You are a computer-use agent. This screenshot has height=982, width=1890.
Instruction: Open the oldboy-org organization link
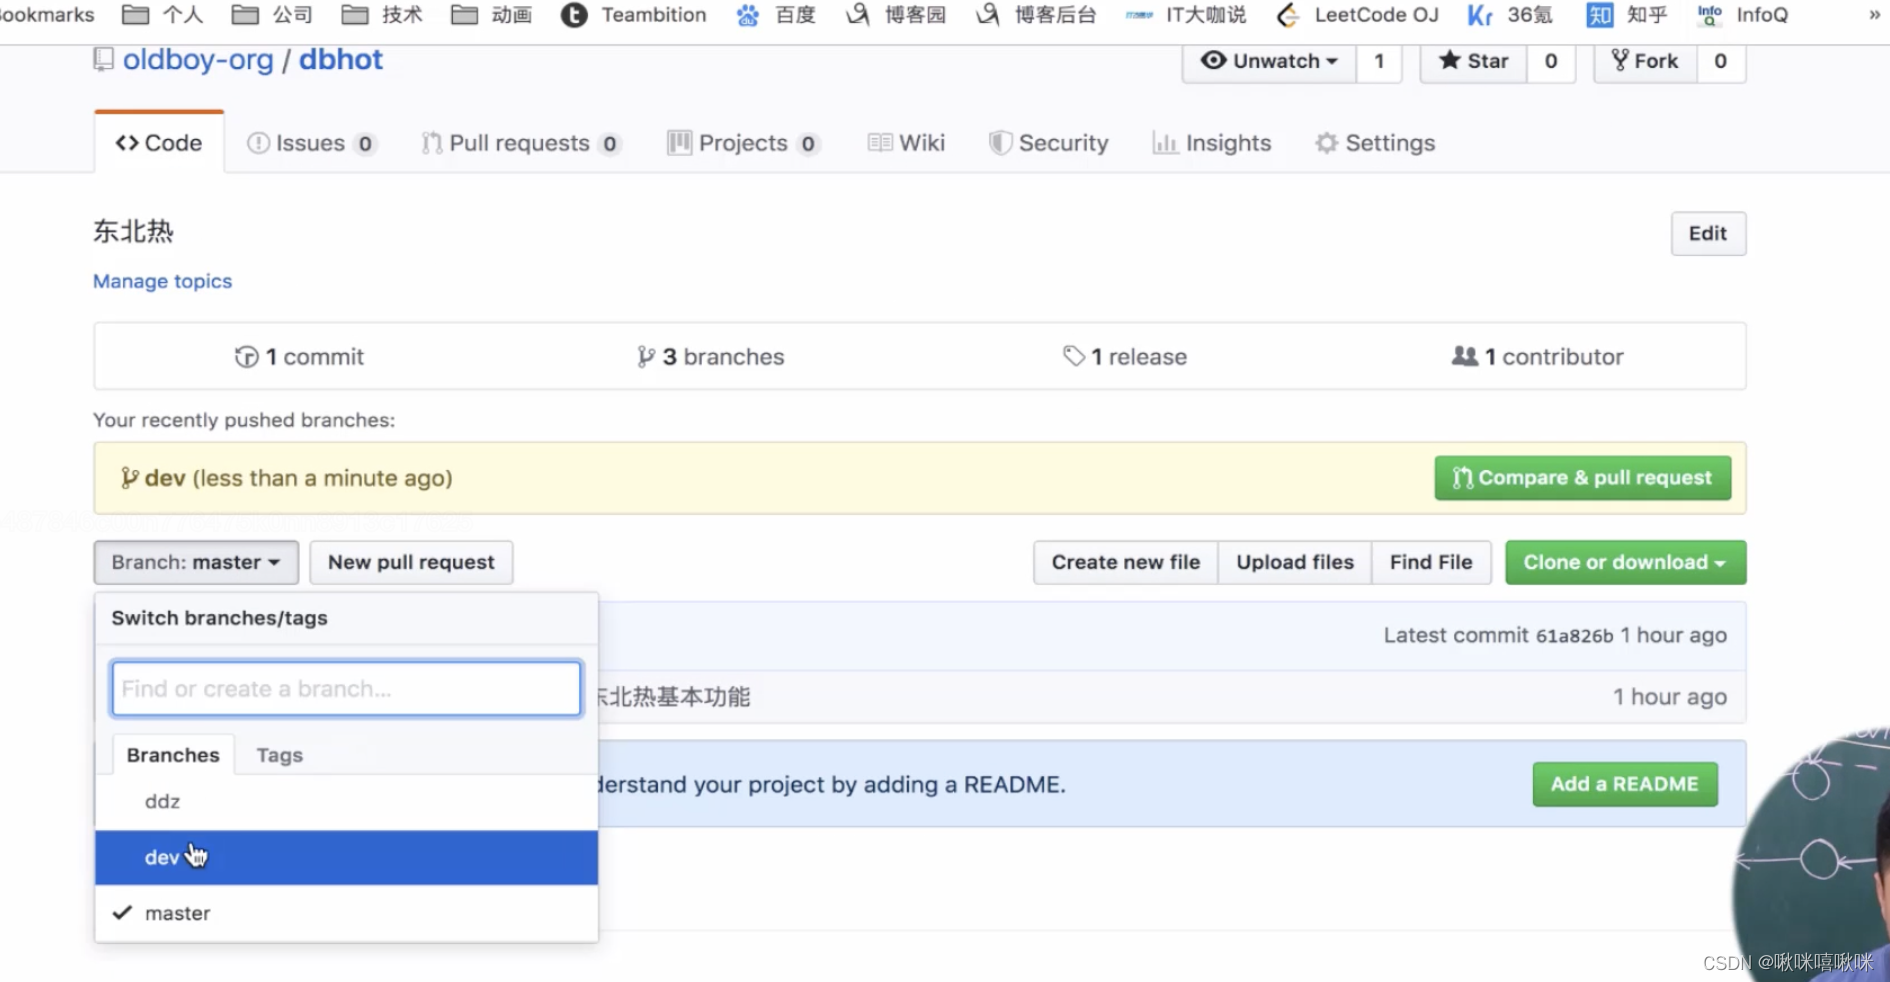tap(198, 60)
